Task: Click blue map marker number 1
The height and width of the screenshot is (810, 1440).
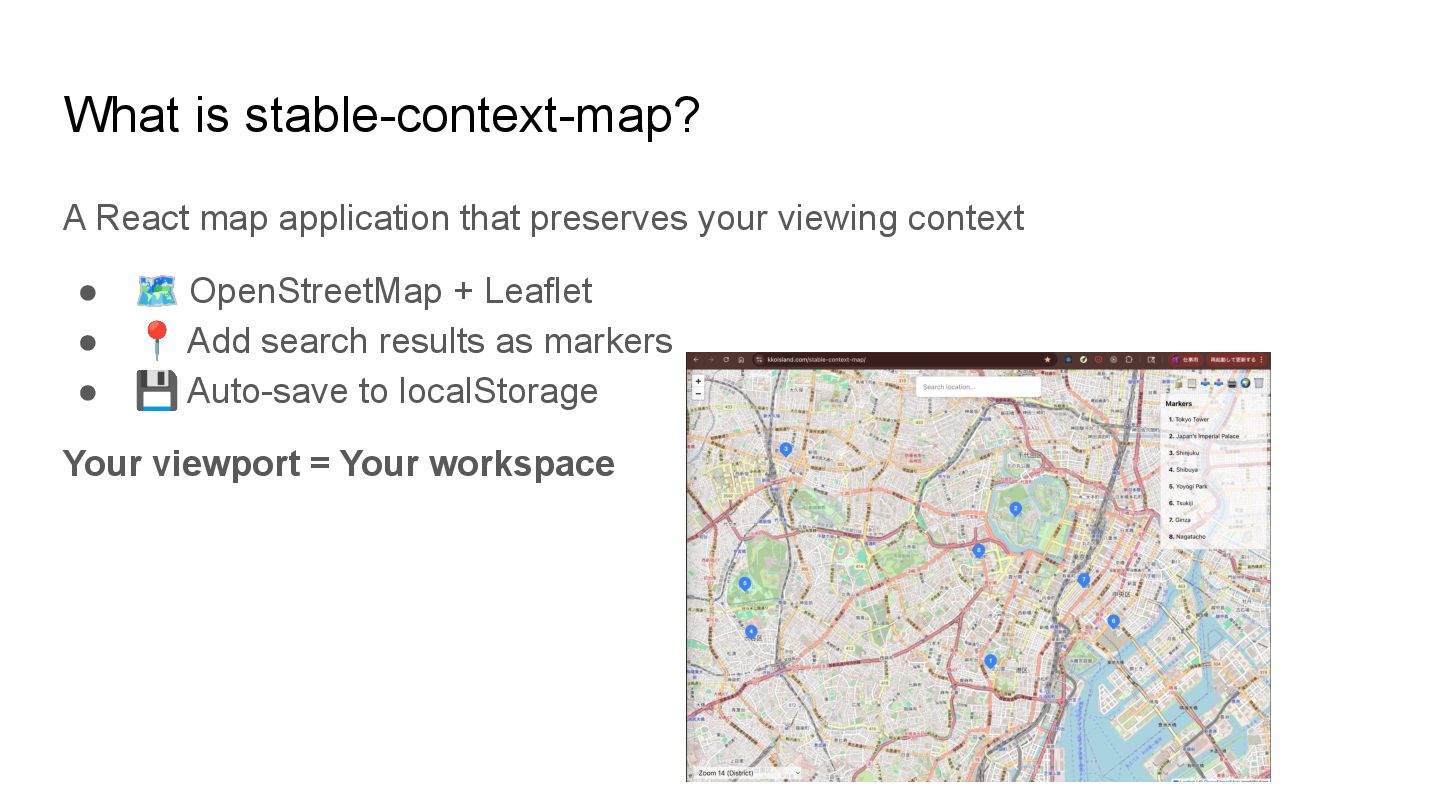Action: click(990, 661)
